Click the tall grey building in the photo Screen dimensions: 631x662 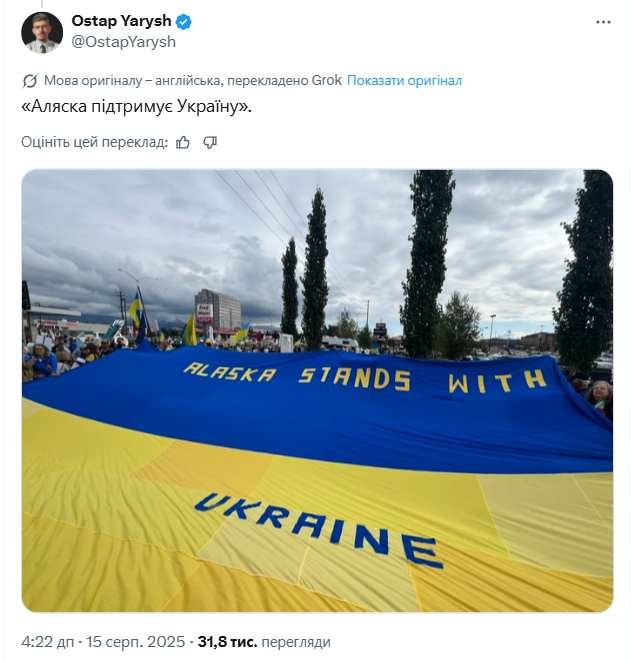(218, 310)
